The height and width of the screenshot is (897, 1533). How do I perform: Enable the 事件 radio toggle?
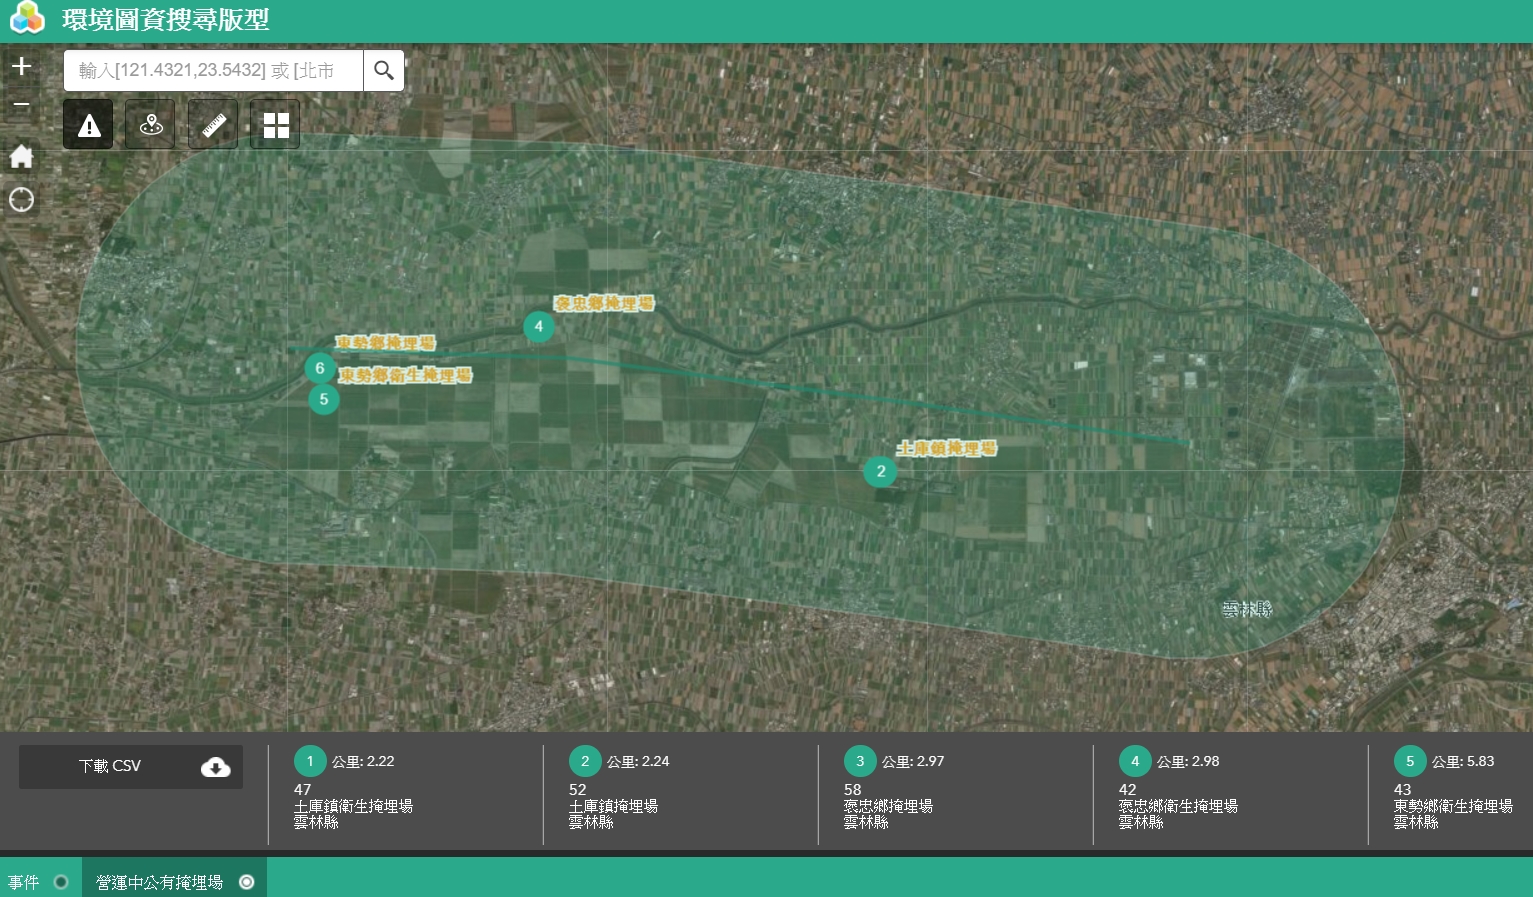61,881
